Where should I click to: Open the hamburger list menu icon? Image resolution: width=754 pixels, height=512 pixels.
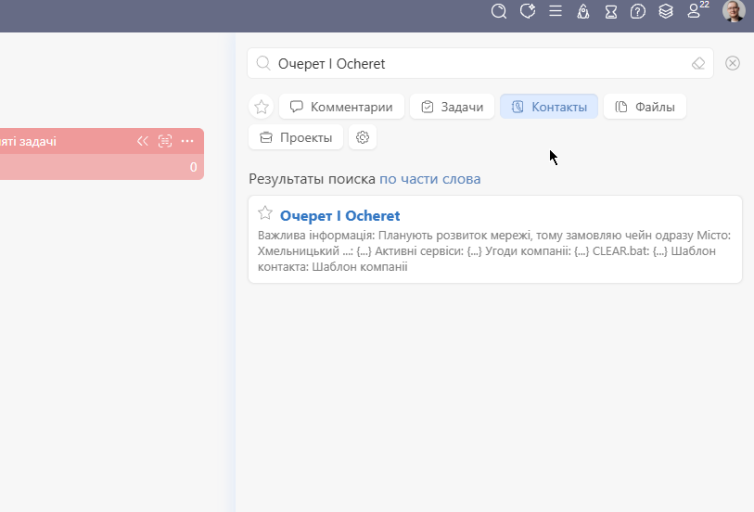pos(555,11)
